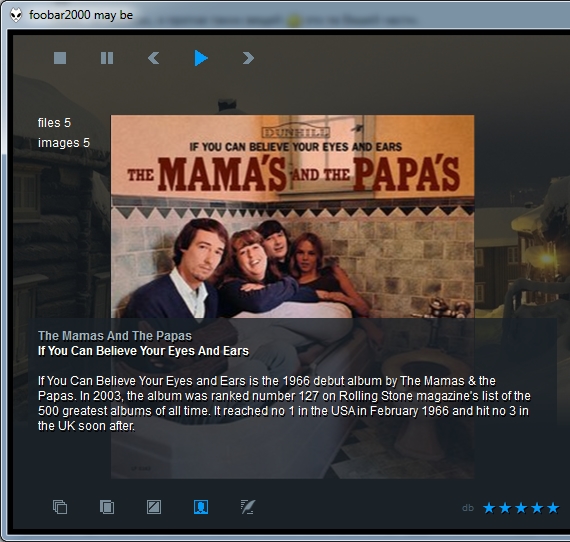Click the foobar2000 alien icon in the title bar

click(x=16, y=15)
